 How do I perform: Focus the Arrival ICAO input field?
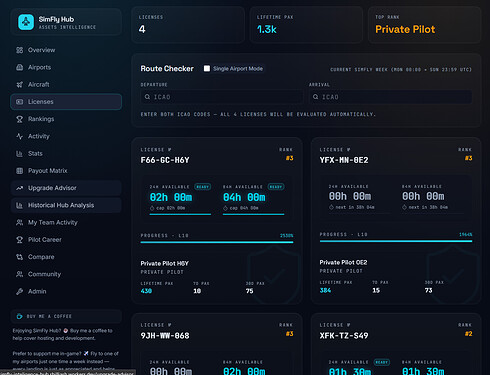click(x=390, y=97)
